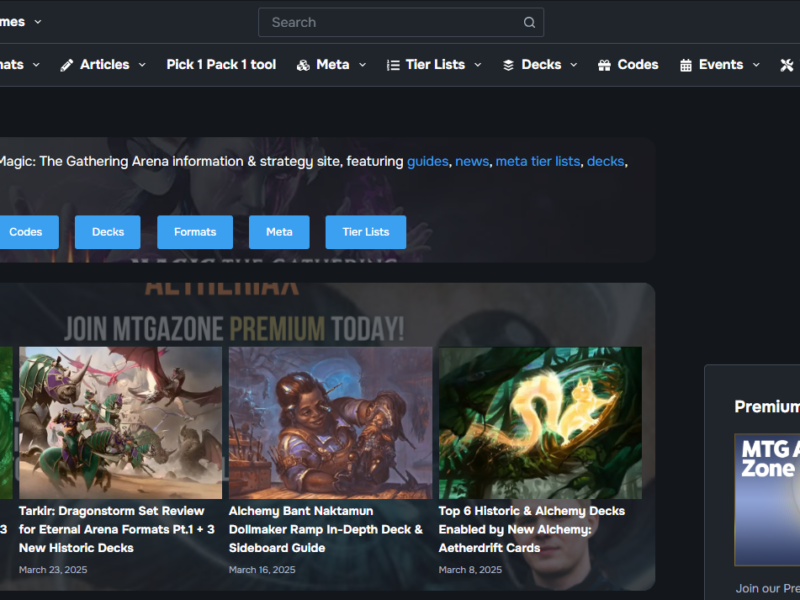
Task: Follow the 'meta tier lists' text link
Action: tap(538, 162)
